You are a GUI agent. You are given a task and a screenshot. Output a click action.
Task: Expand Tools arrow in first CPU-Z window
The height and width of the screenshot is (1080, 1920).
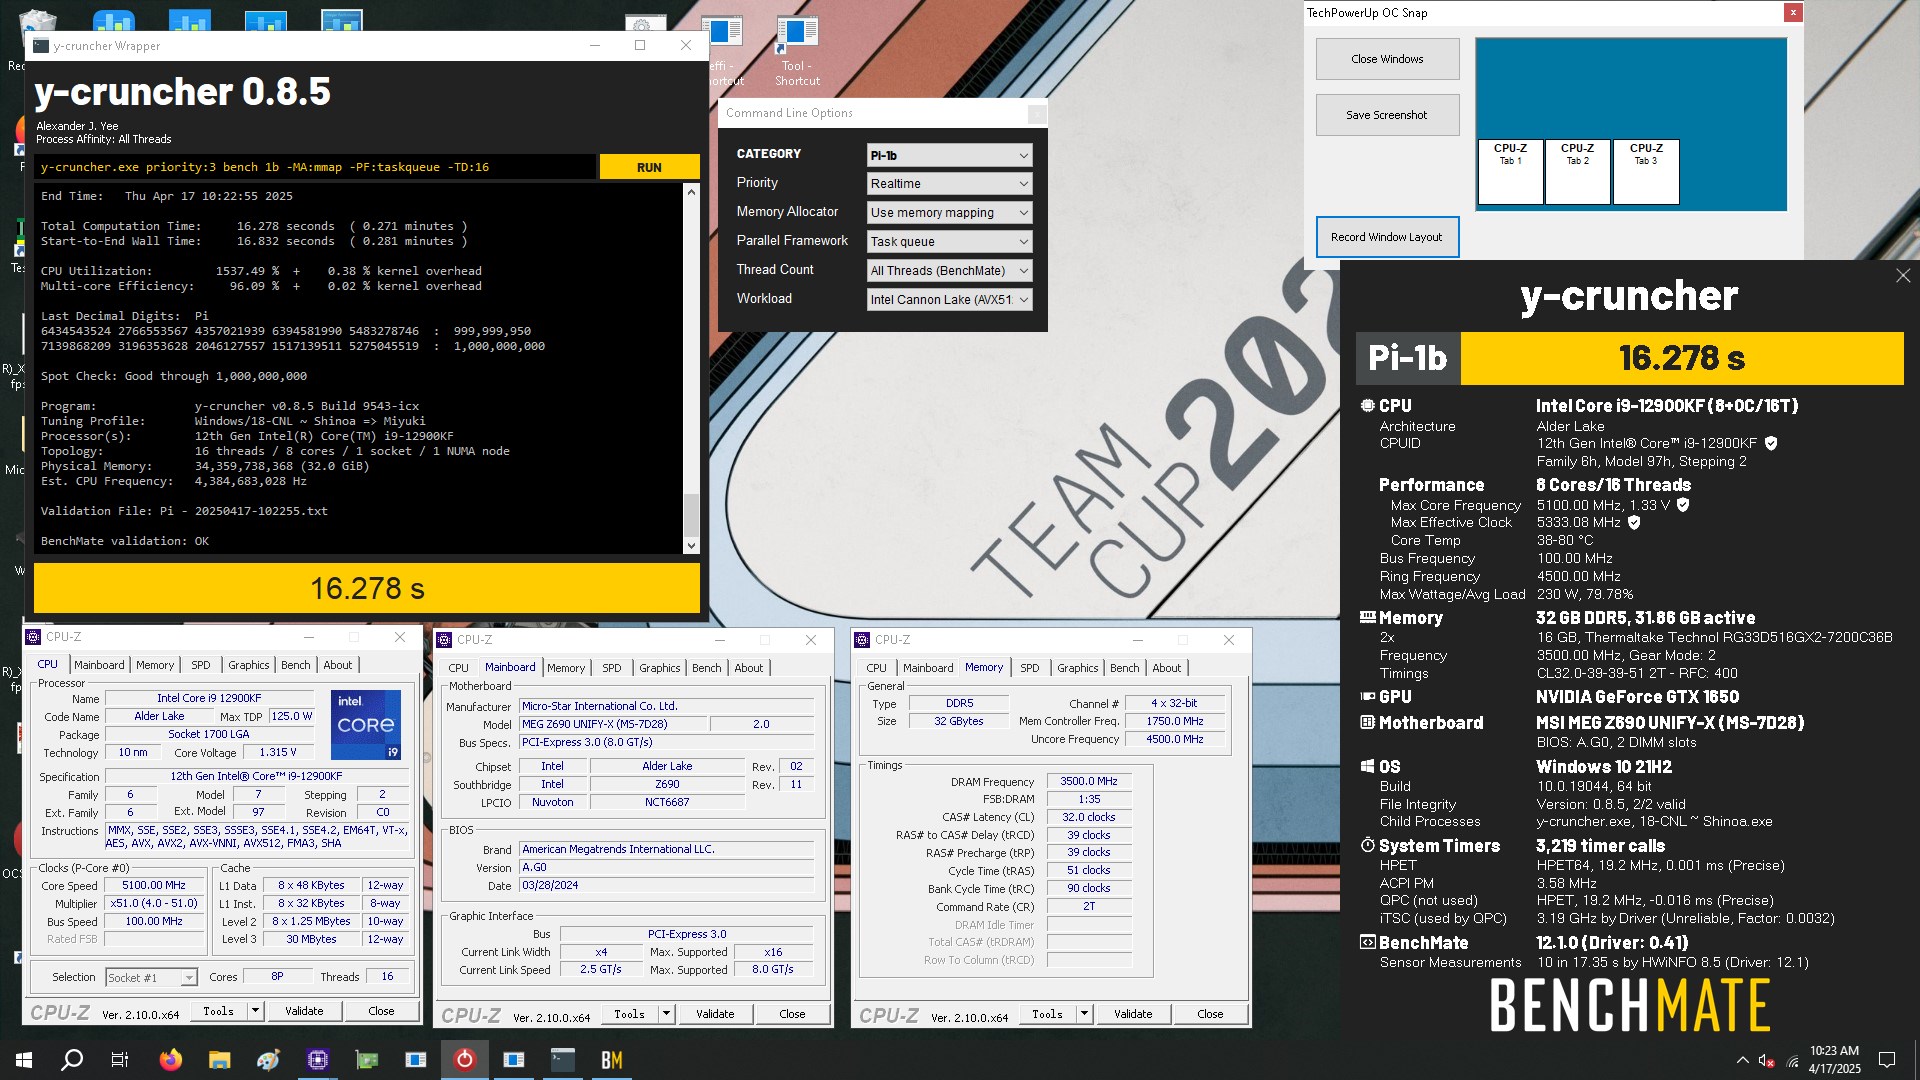click(x=255, y=1011)
